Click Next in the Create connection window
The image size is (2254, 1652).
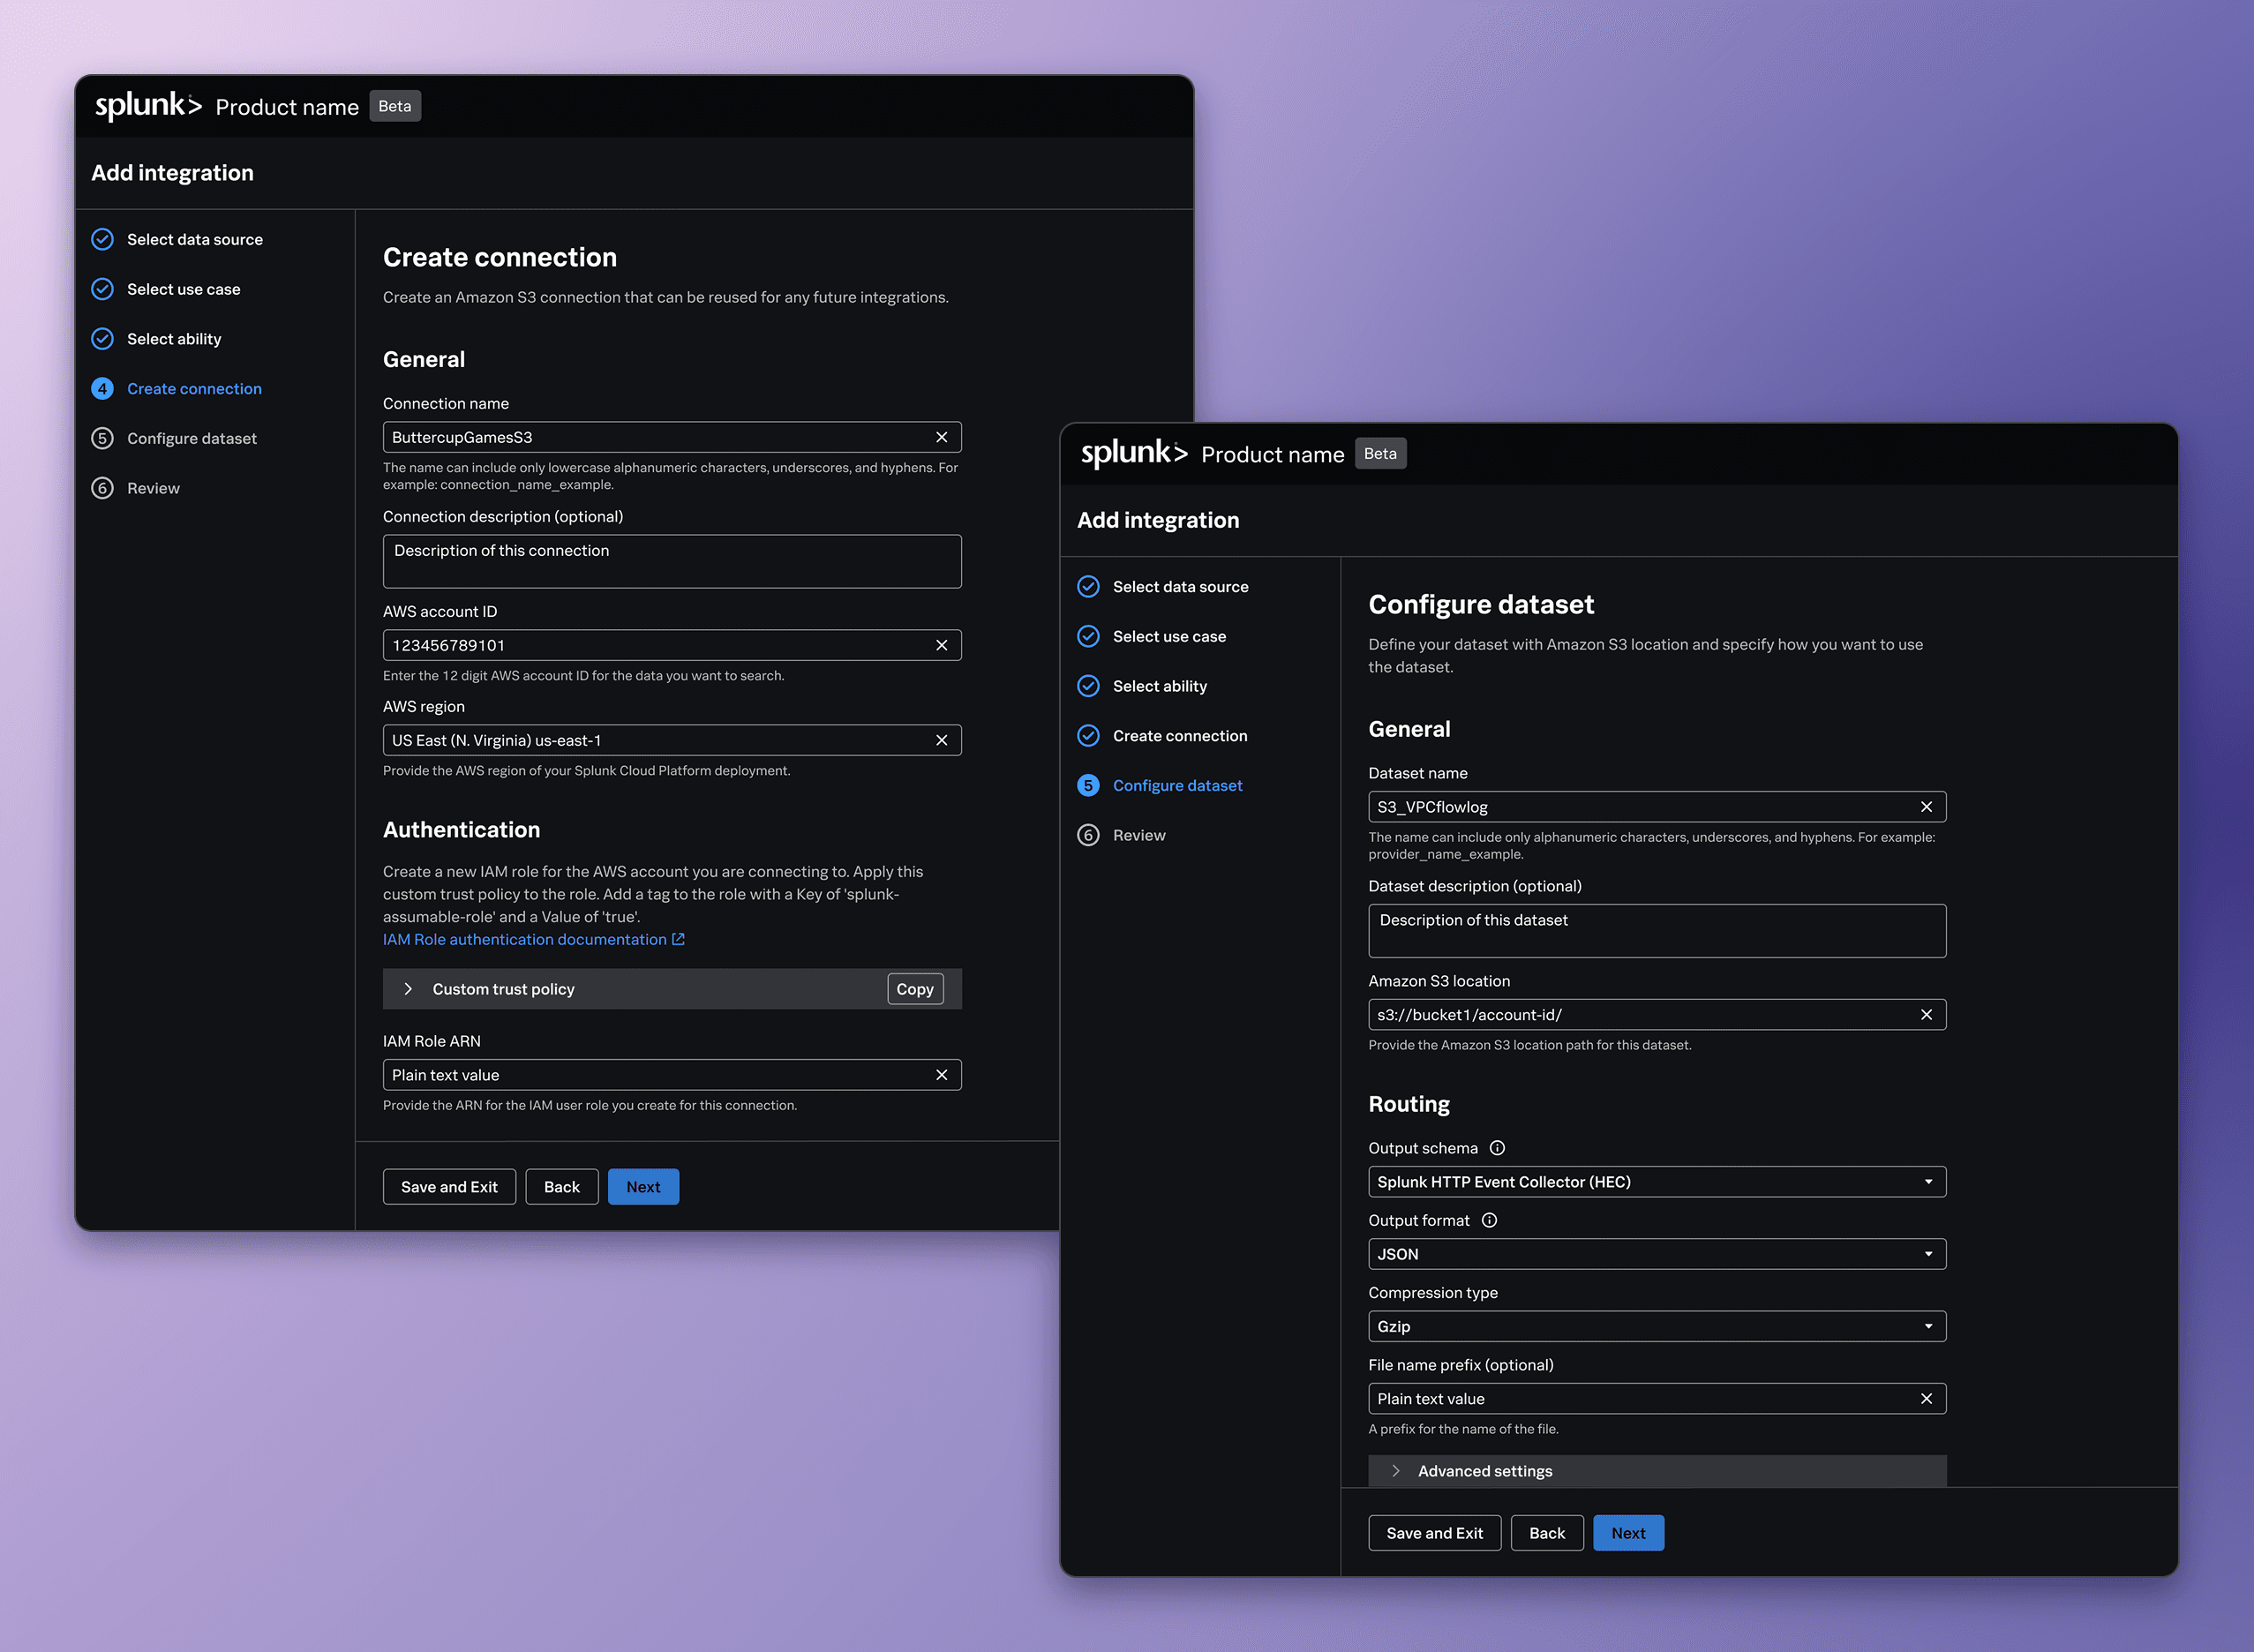tap(643, 1187)
